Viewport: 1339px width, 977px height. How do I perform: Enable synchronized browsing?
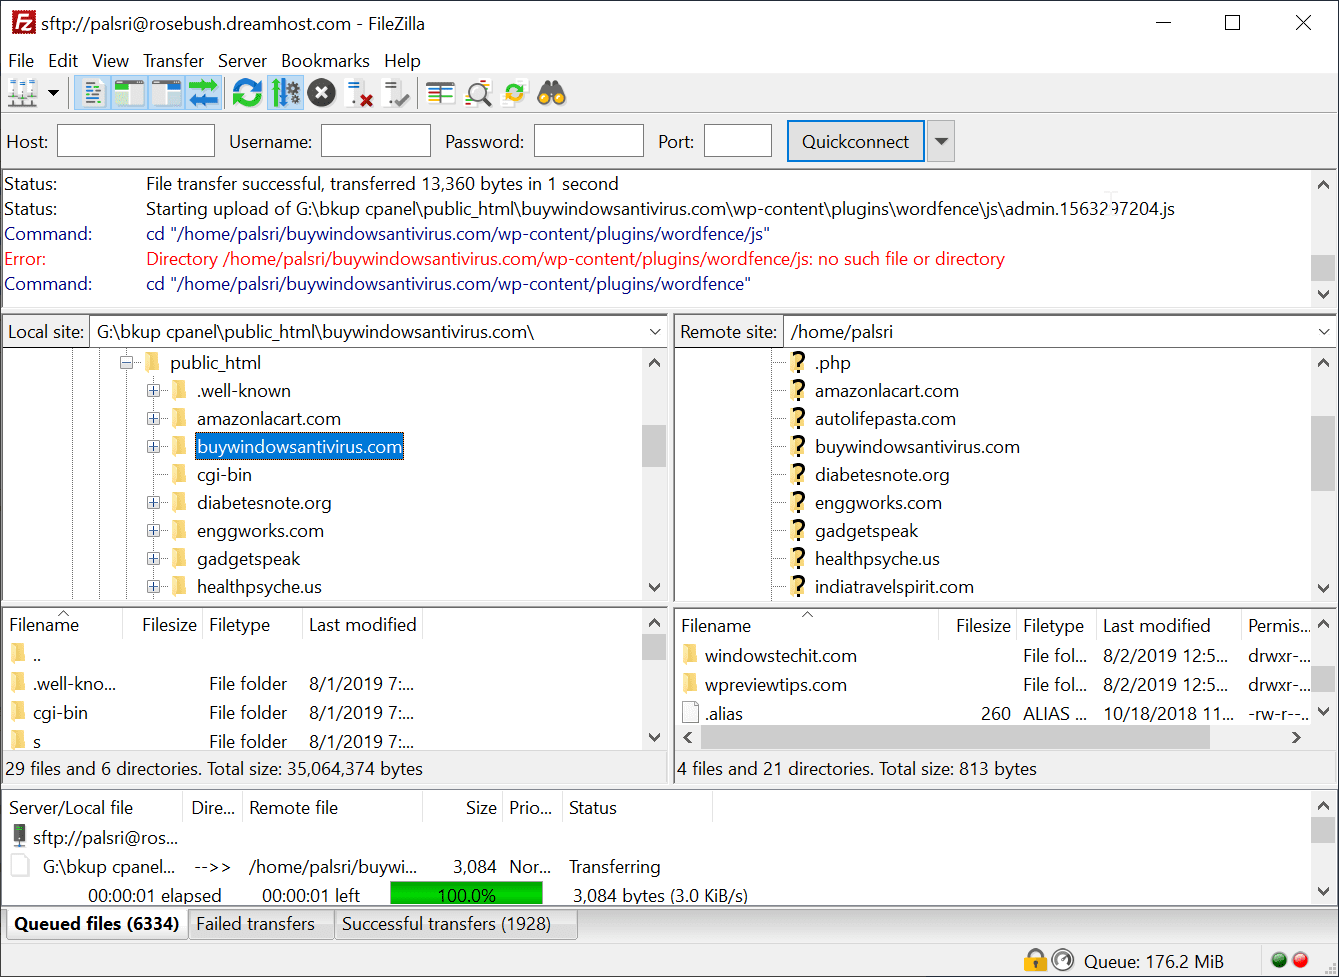click(513, 92)
